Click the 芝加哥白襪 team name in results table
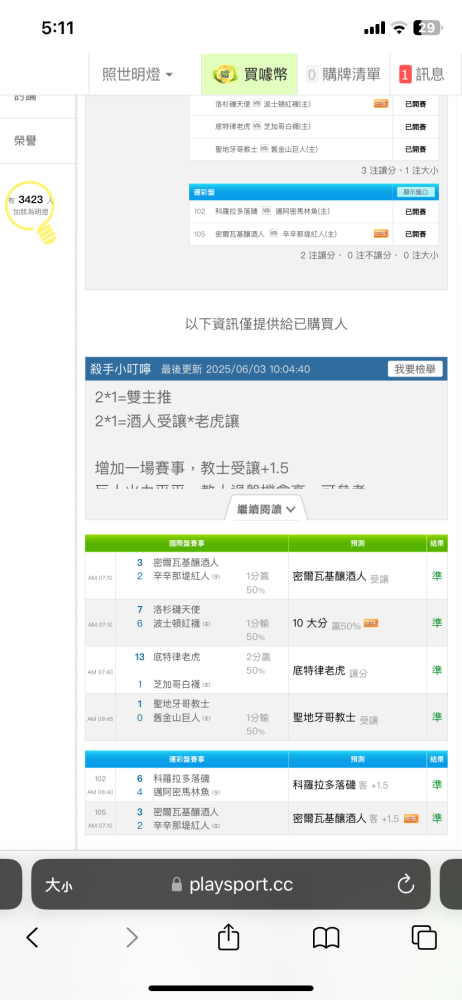 coord(177,684)
